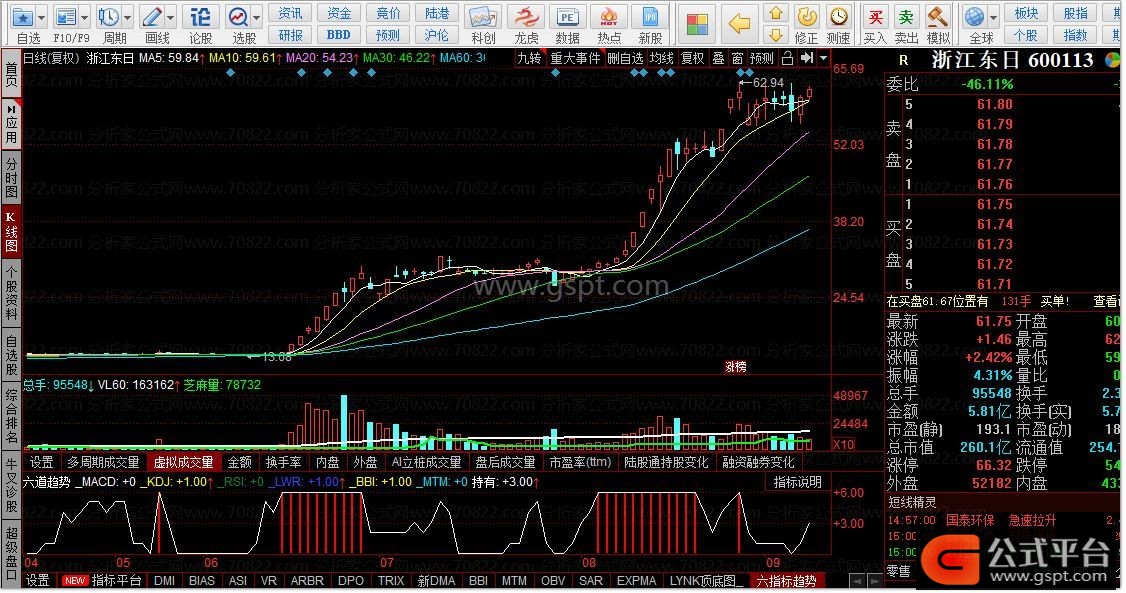Select the EXPMA indicator tab
Viewport: 1126px width, 593px height.
636,581
